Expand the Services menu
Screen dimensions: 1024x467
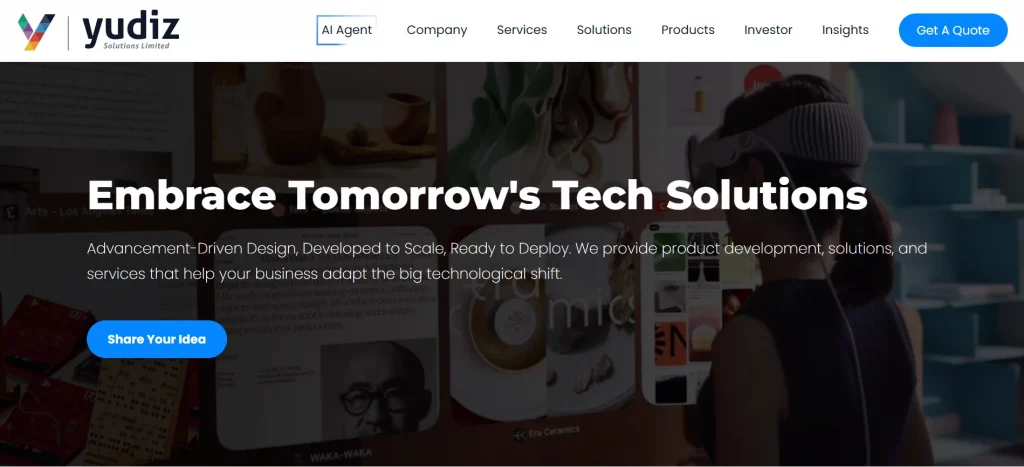tap(522, 30)
